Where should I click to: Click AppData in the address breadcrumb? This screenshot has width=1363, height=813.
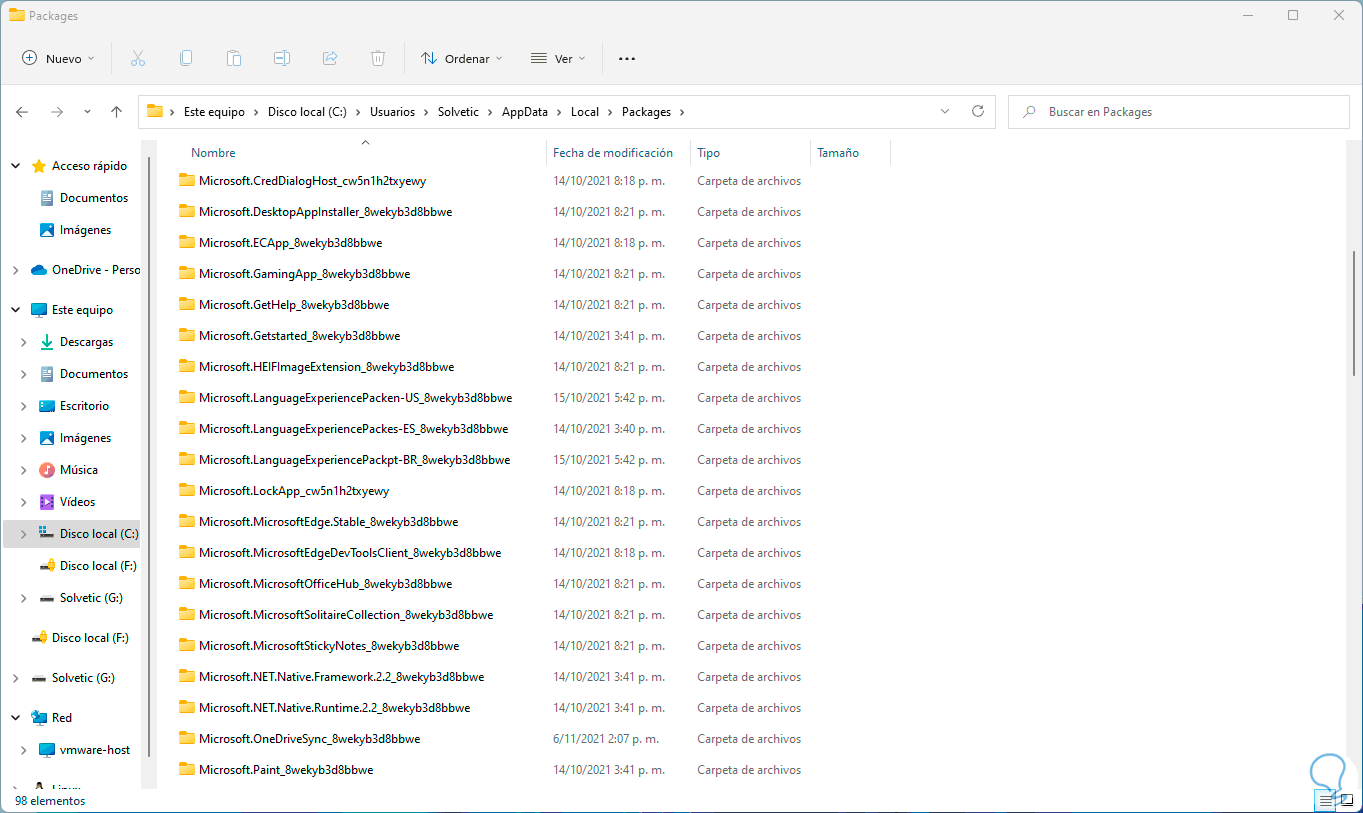525,112
